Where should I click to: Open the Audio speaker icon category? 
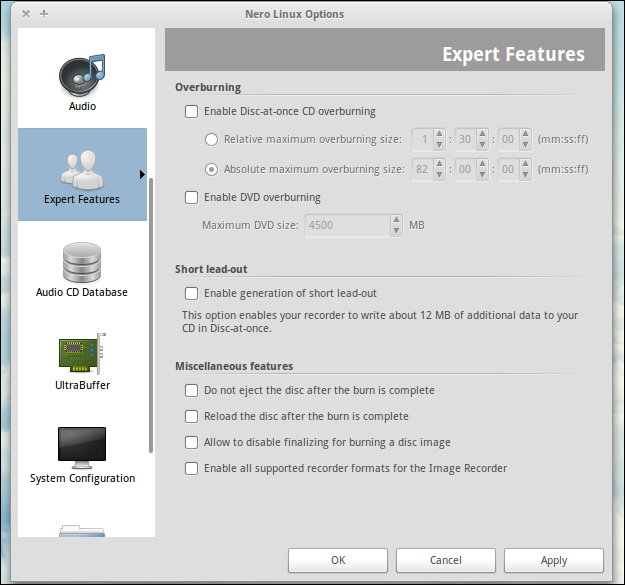[82, 76]
